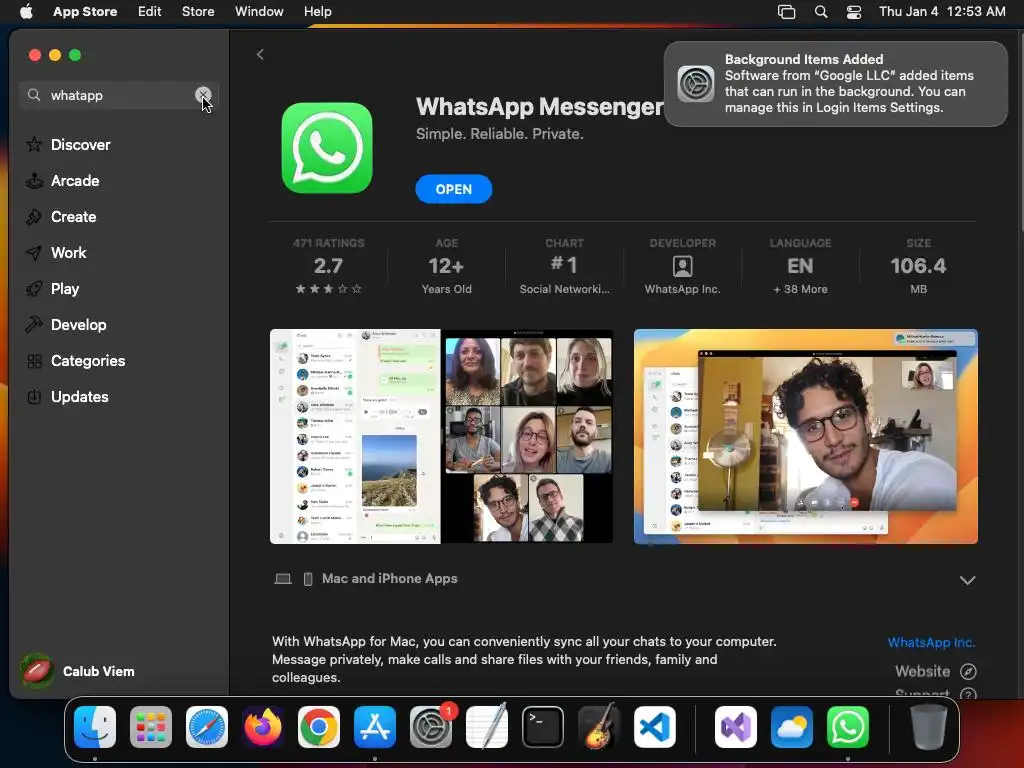Open the Edit menu

click(150, 12)
